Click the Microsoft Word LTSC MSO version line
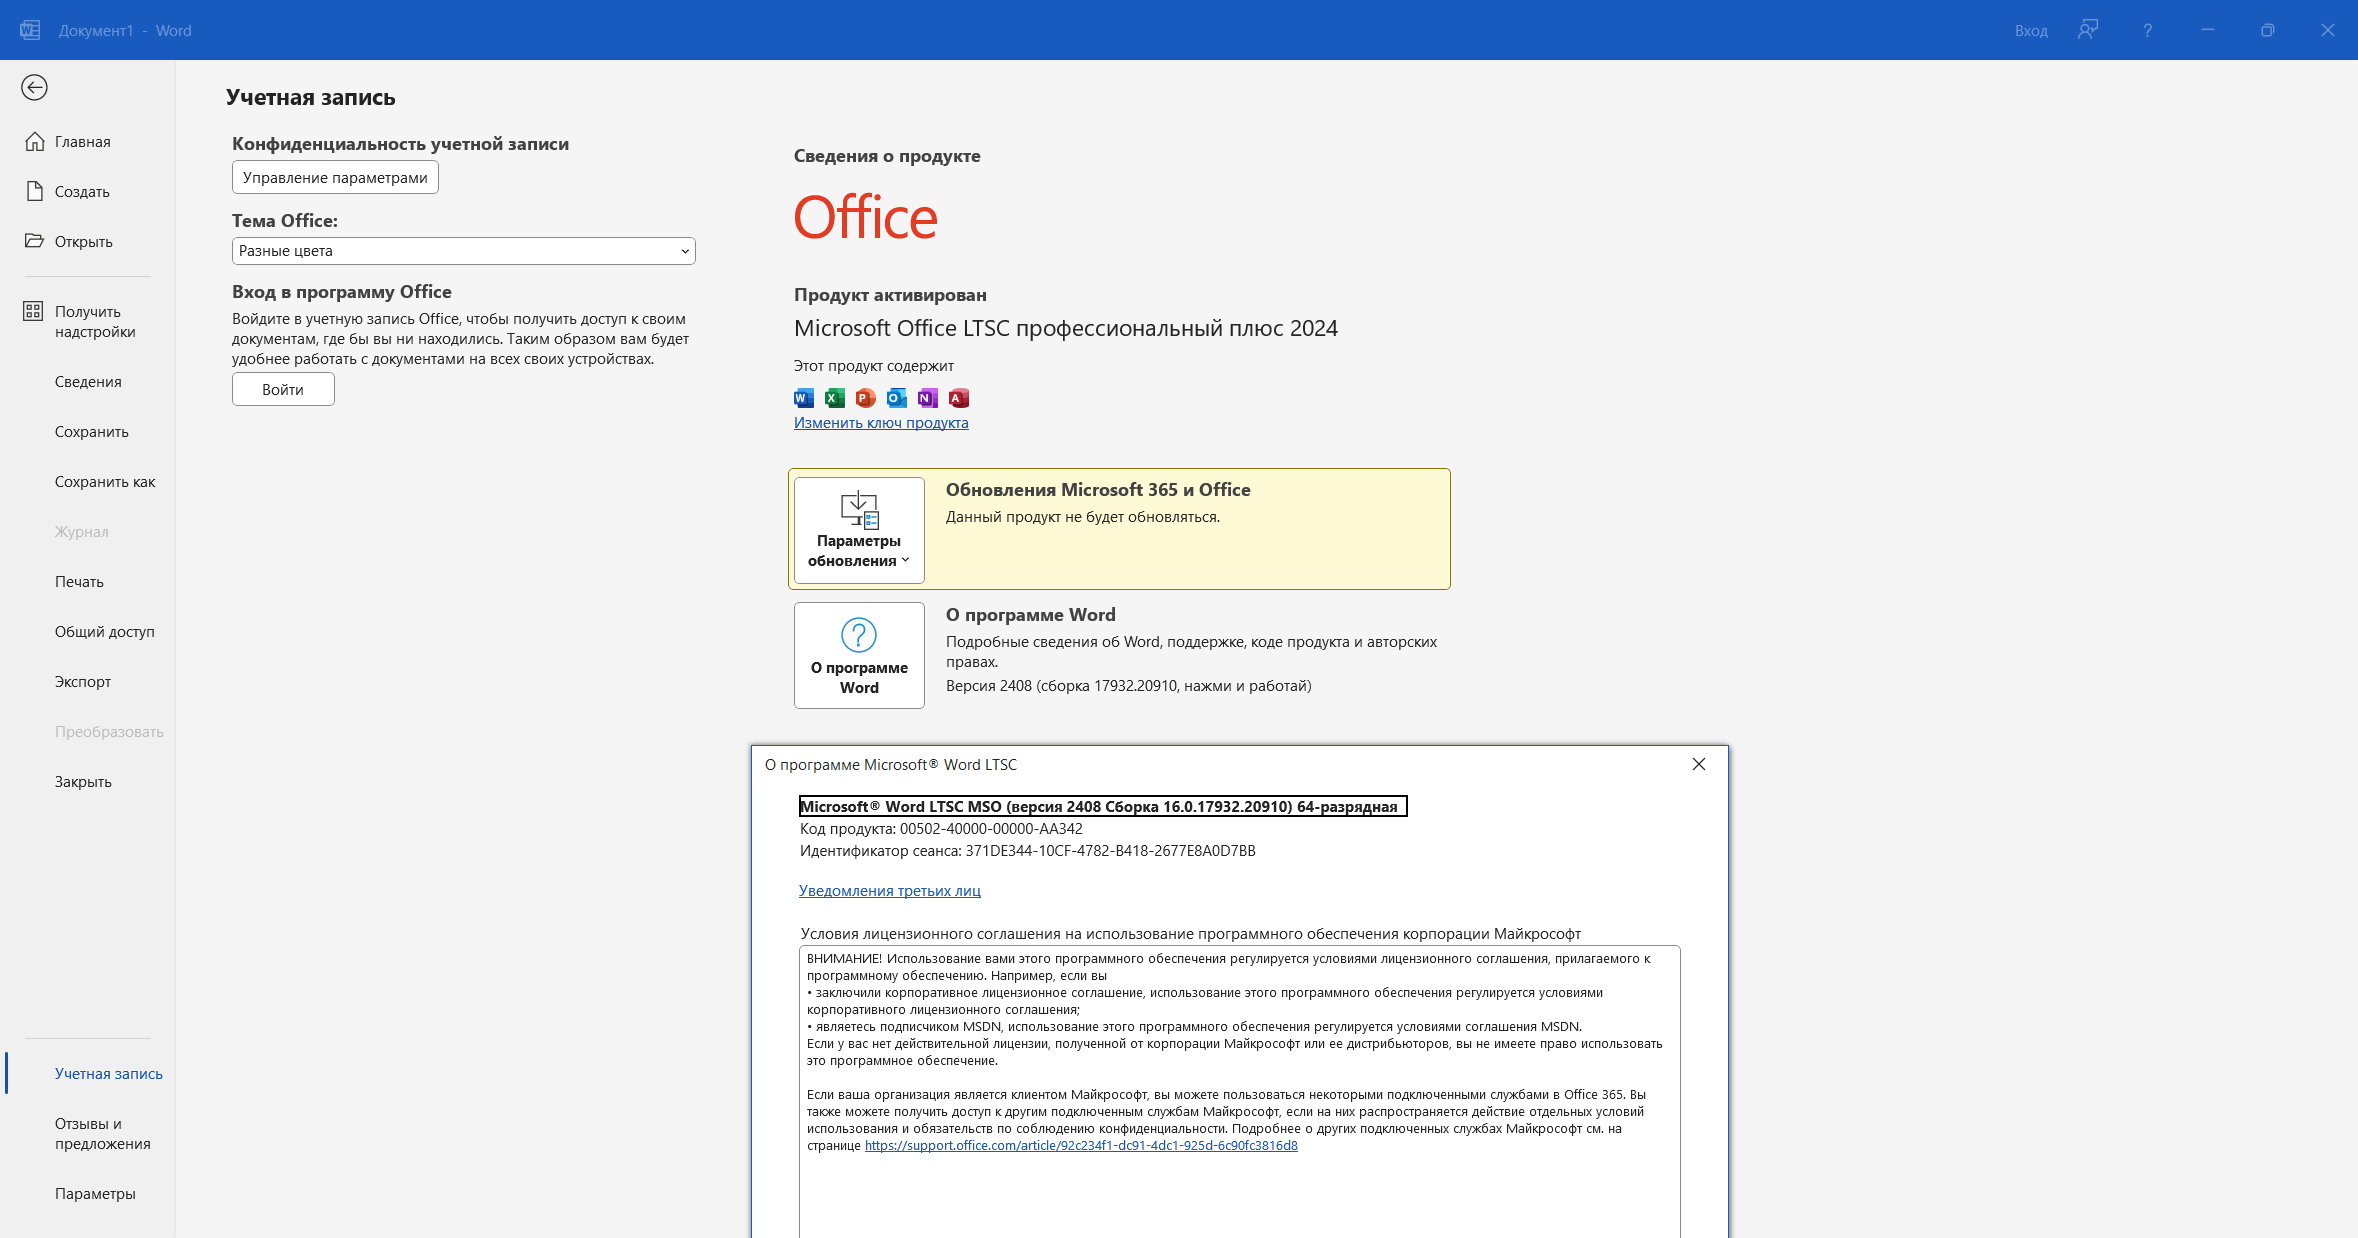This screenshot has width=2358, height=1238. click(x=1103, y=806)
